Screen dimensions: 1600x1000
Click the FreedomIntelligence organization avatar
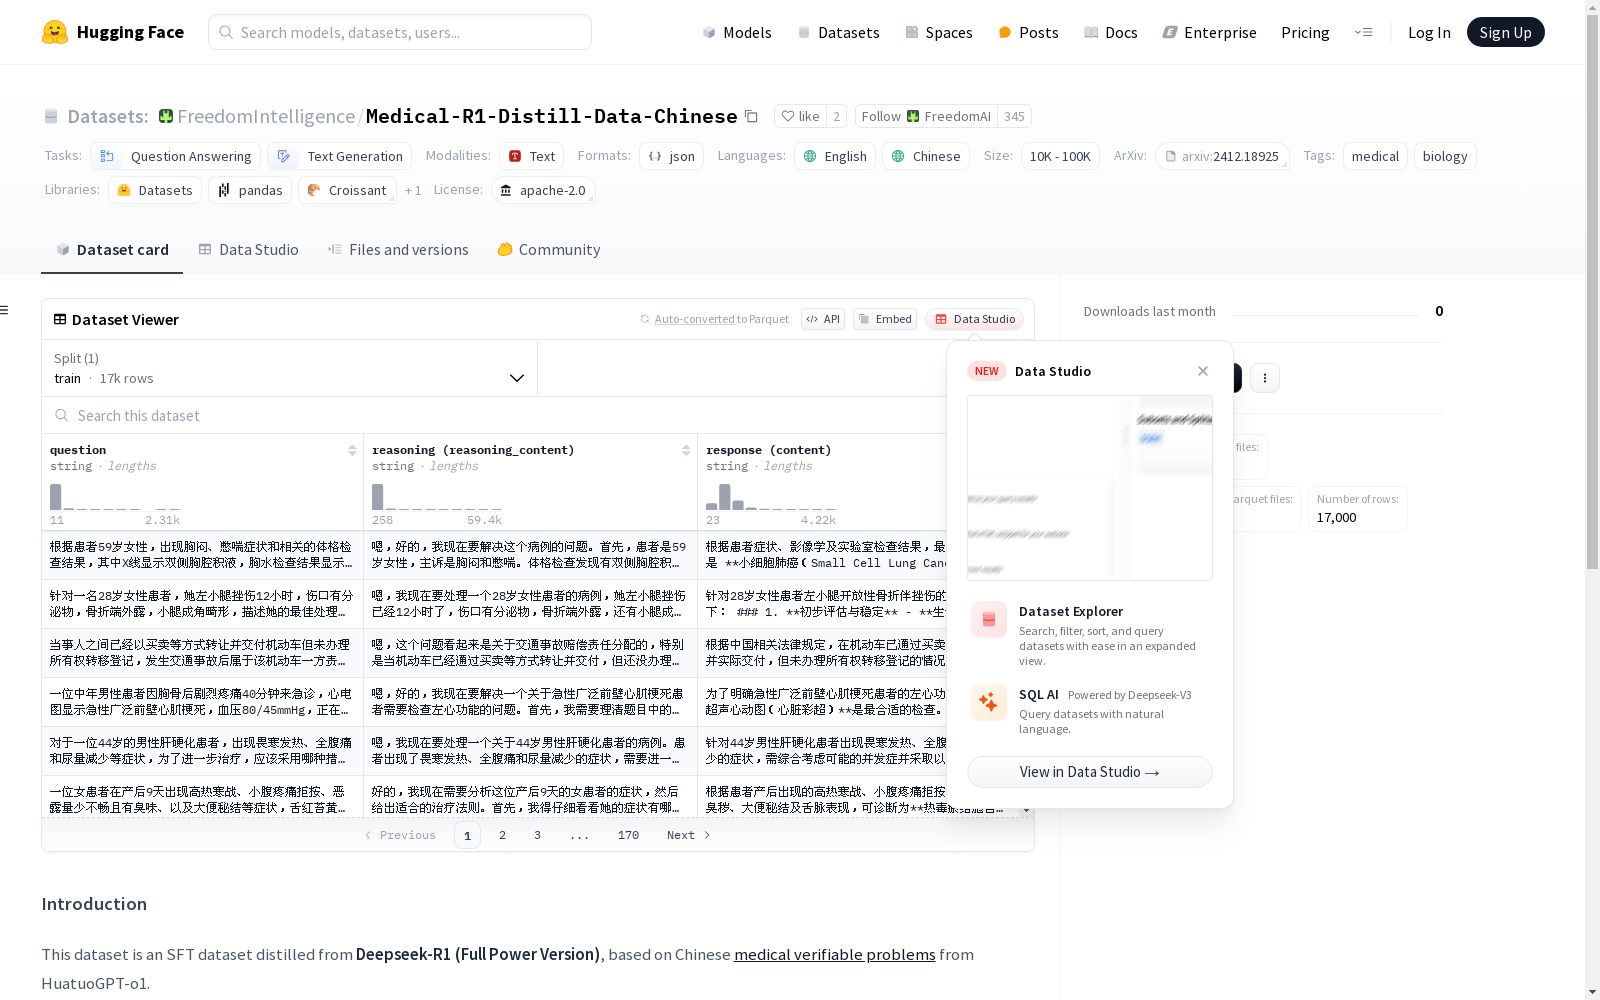click(x=166, y=116)
